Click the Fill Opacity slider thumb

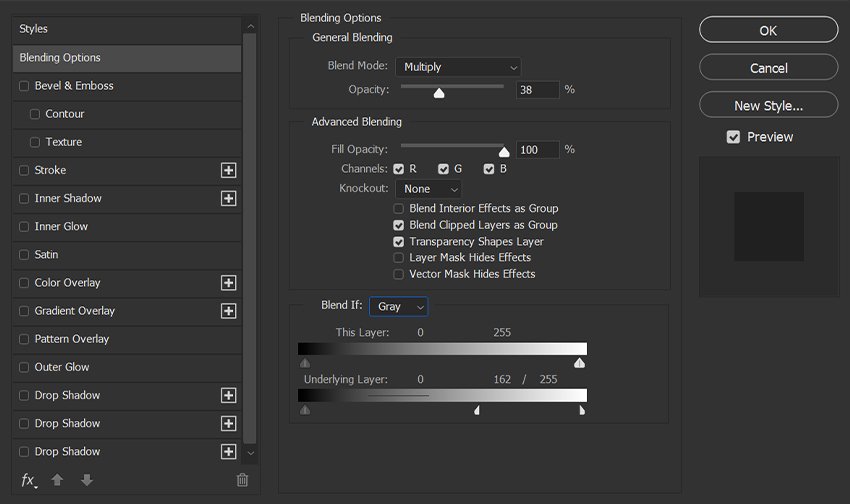(504, 152)
